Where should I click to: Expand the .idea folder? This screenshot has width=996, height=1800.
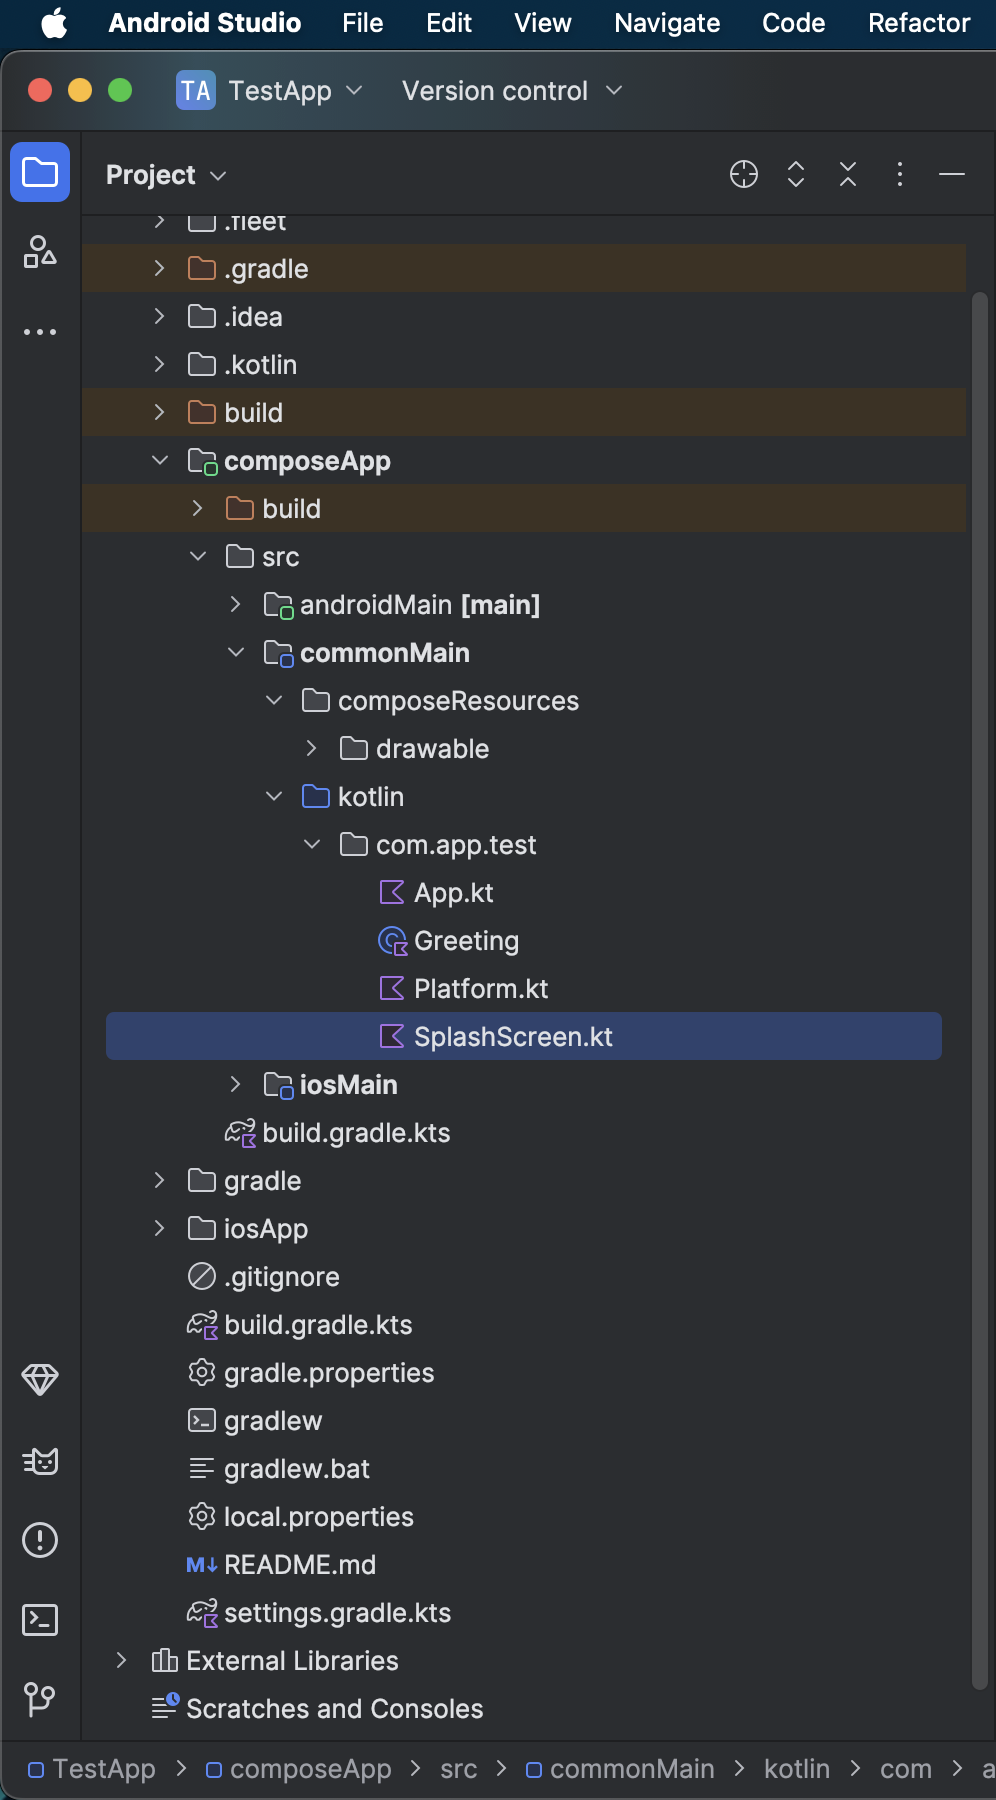pos(159,316)
